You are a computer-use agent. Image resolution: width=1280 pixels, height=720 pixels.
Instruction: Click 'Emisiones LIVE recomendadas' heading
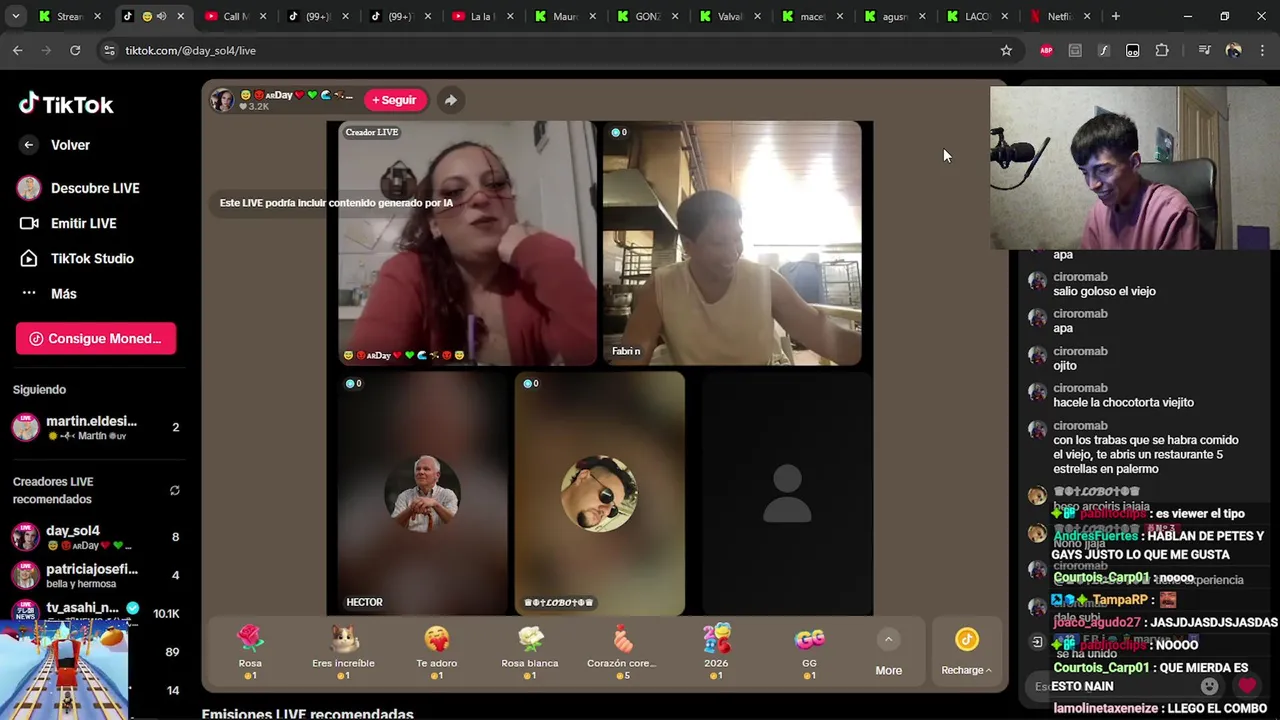pos(307,713)
